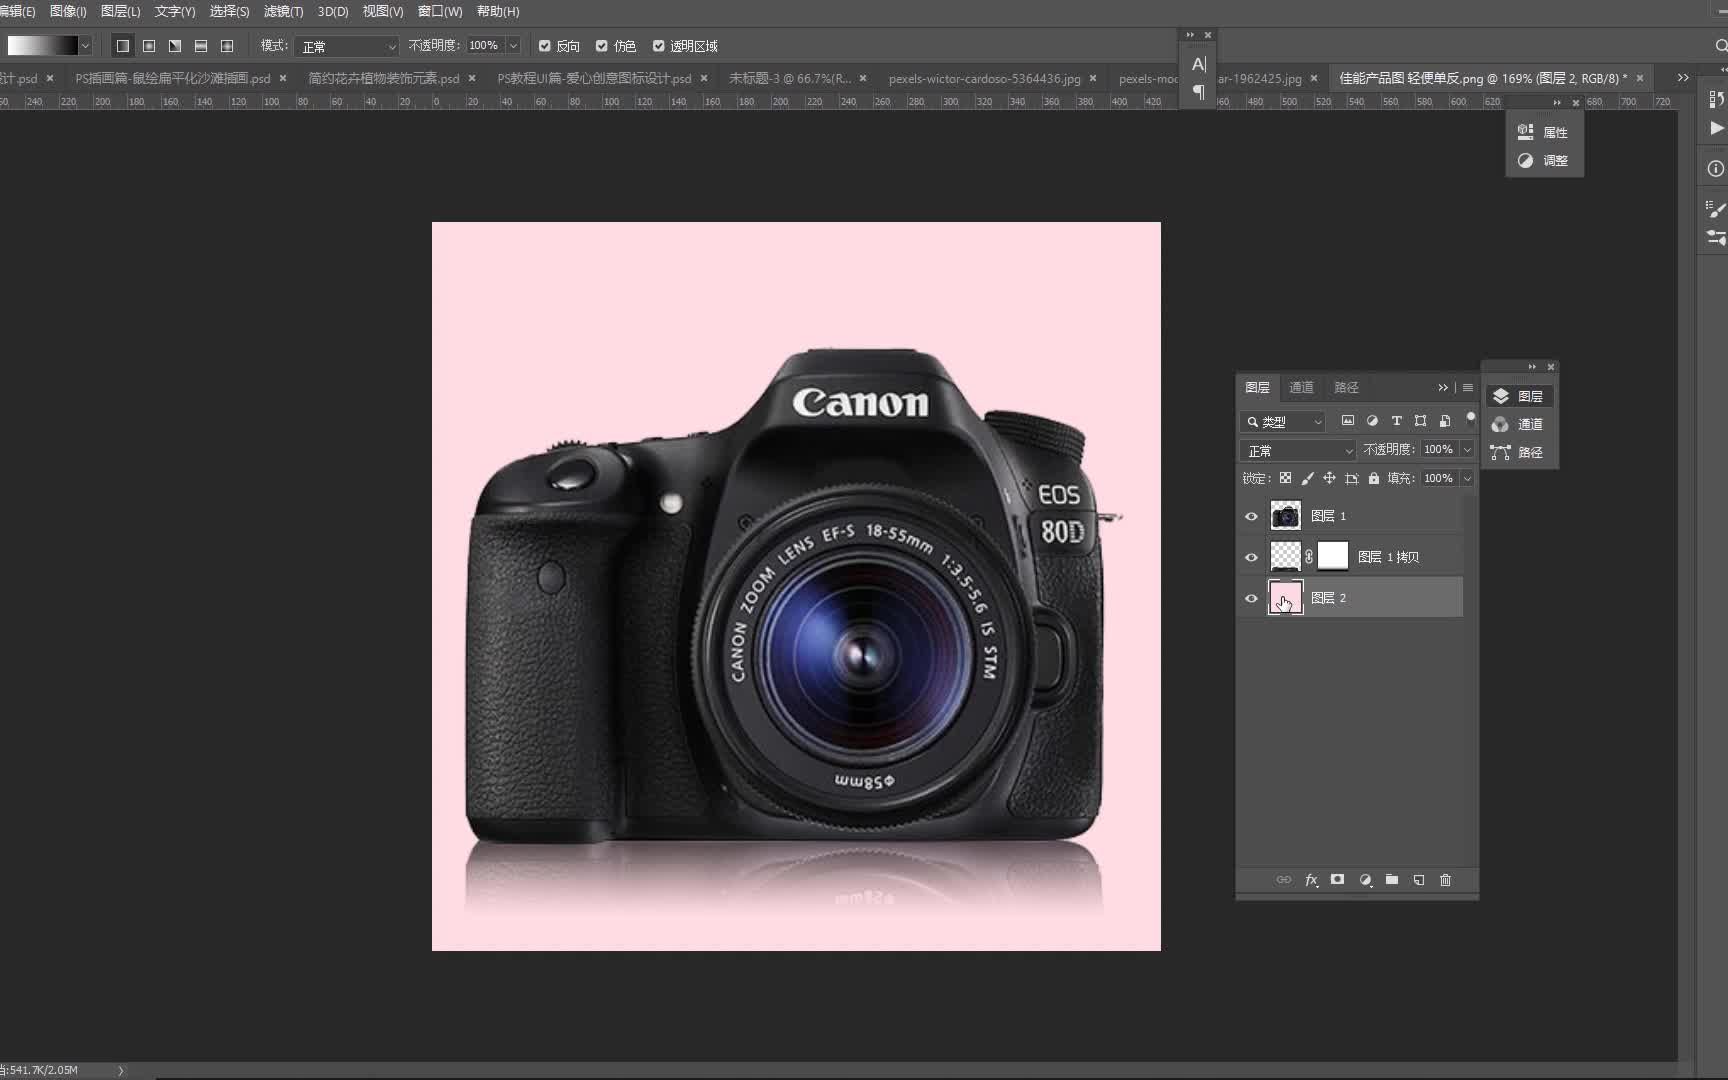The height and width of the screenshot is (1080, 1728).
Task: Open the 滤镜(T) menu
Action: tap(283, 11)
